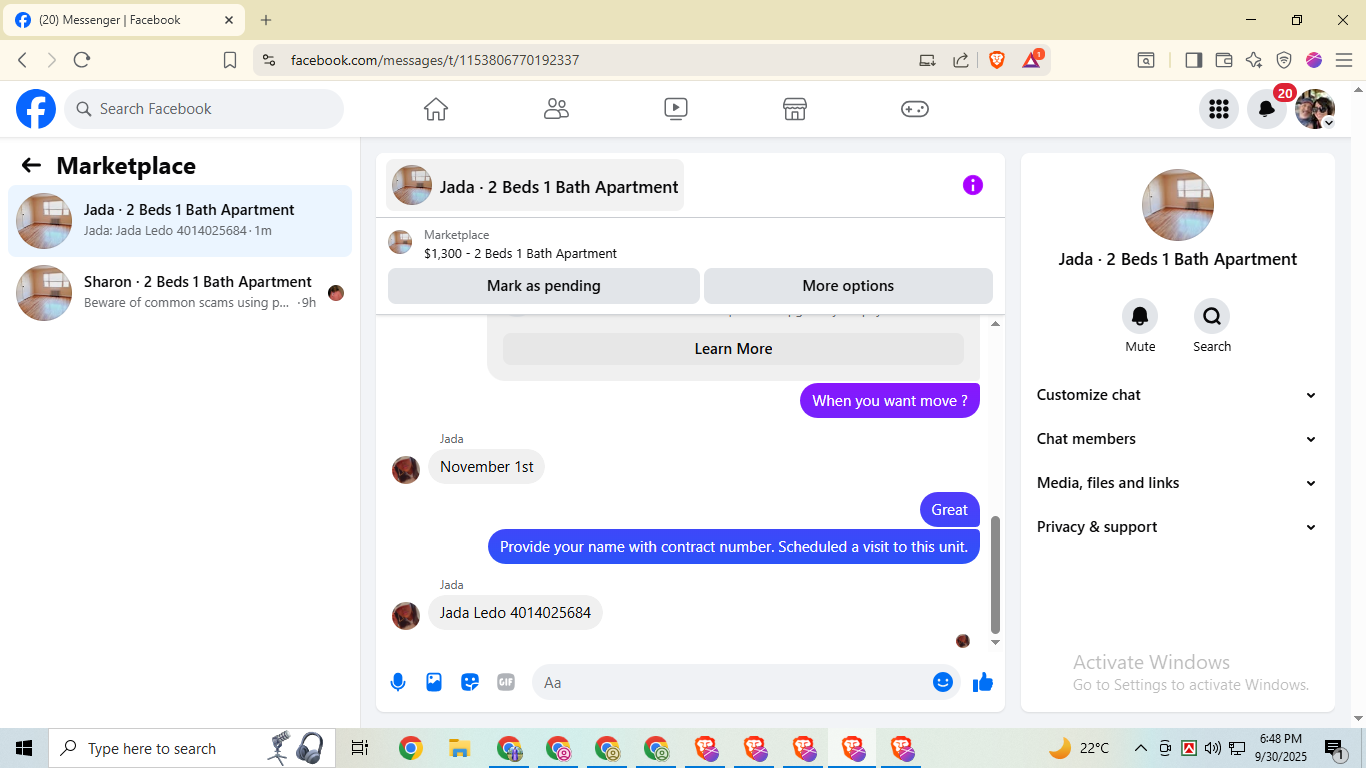
Task: Attach a photo using the image icon
Action: click(434, 682)
